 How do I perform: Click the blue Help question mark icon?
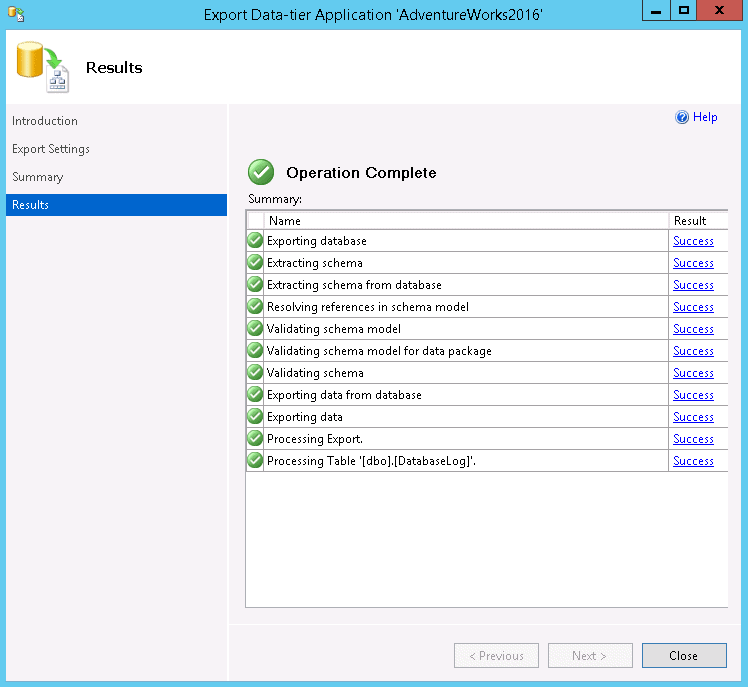[x=682, y=117]
